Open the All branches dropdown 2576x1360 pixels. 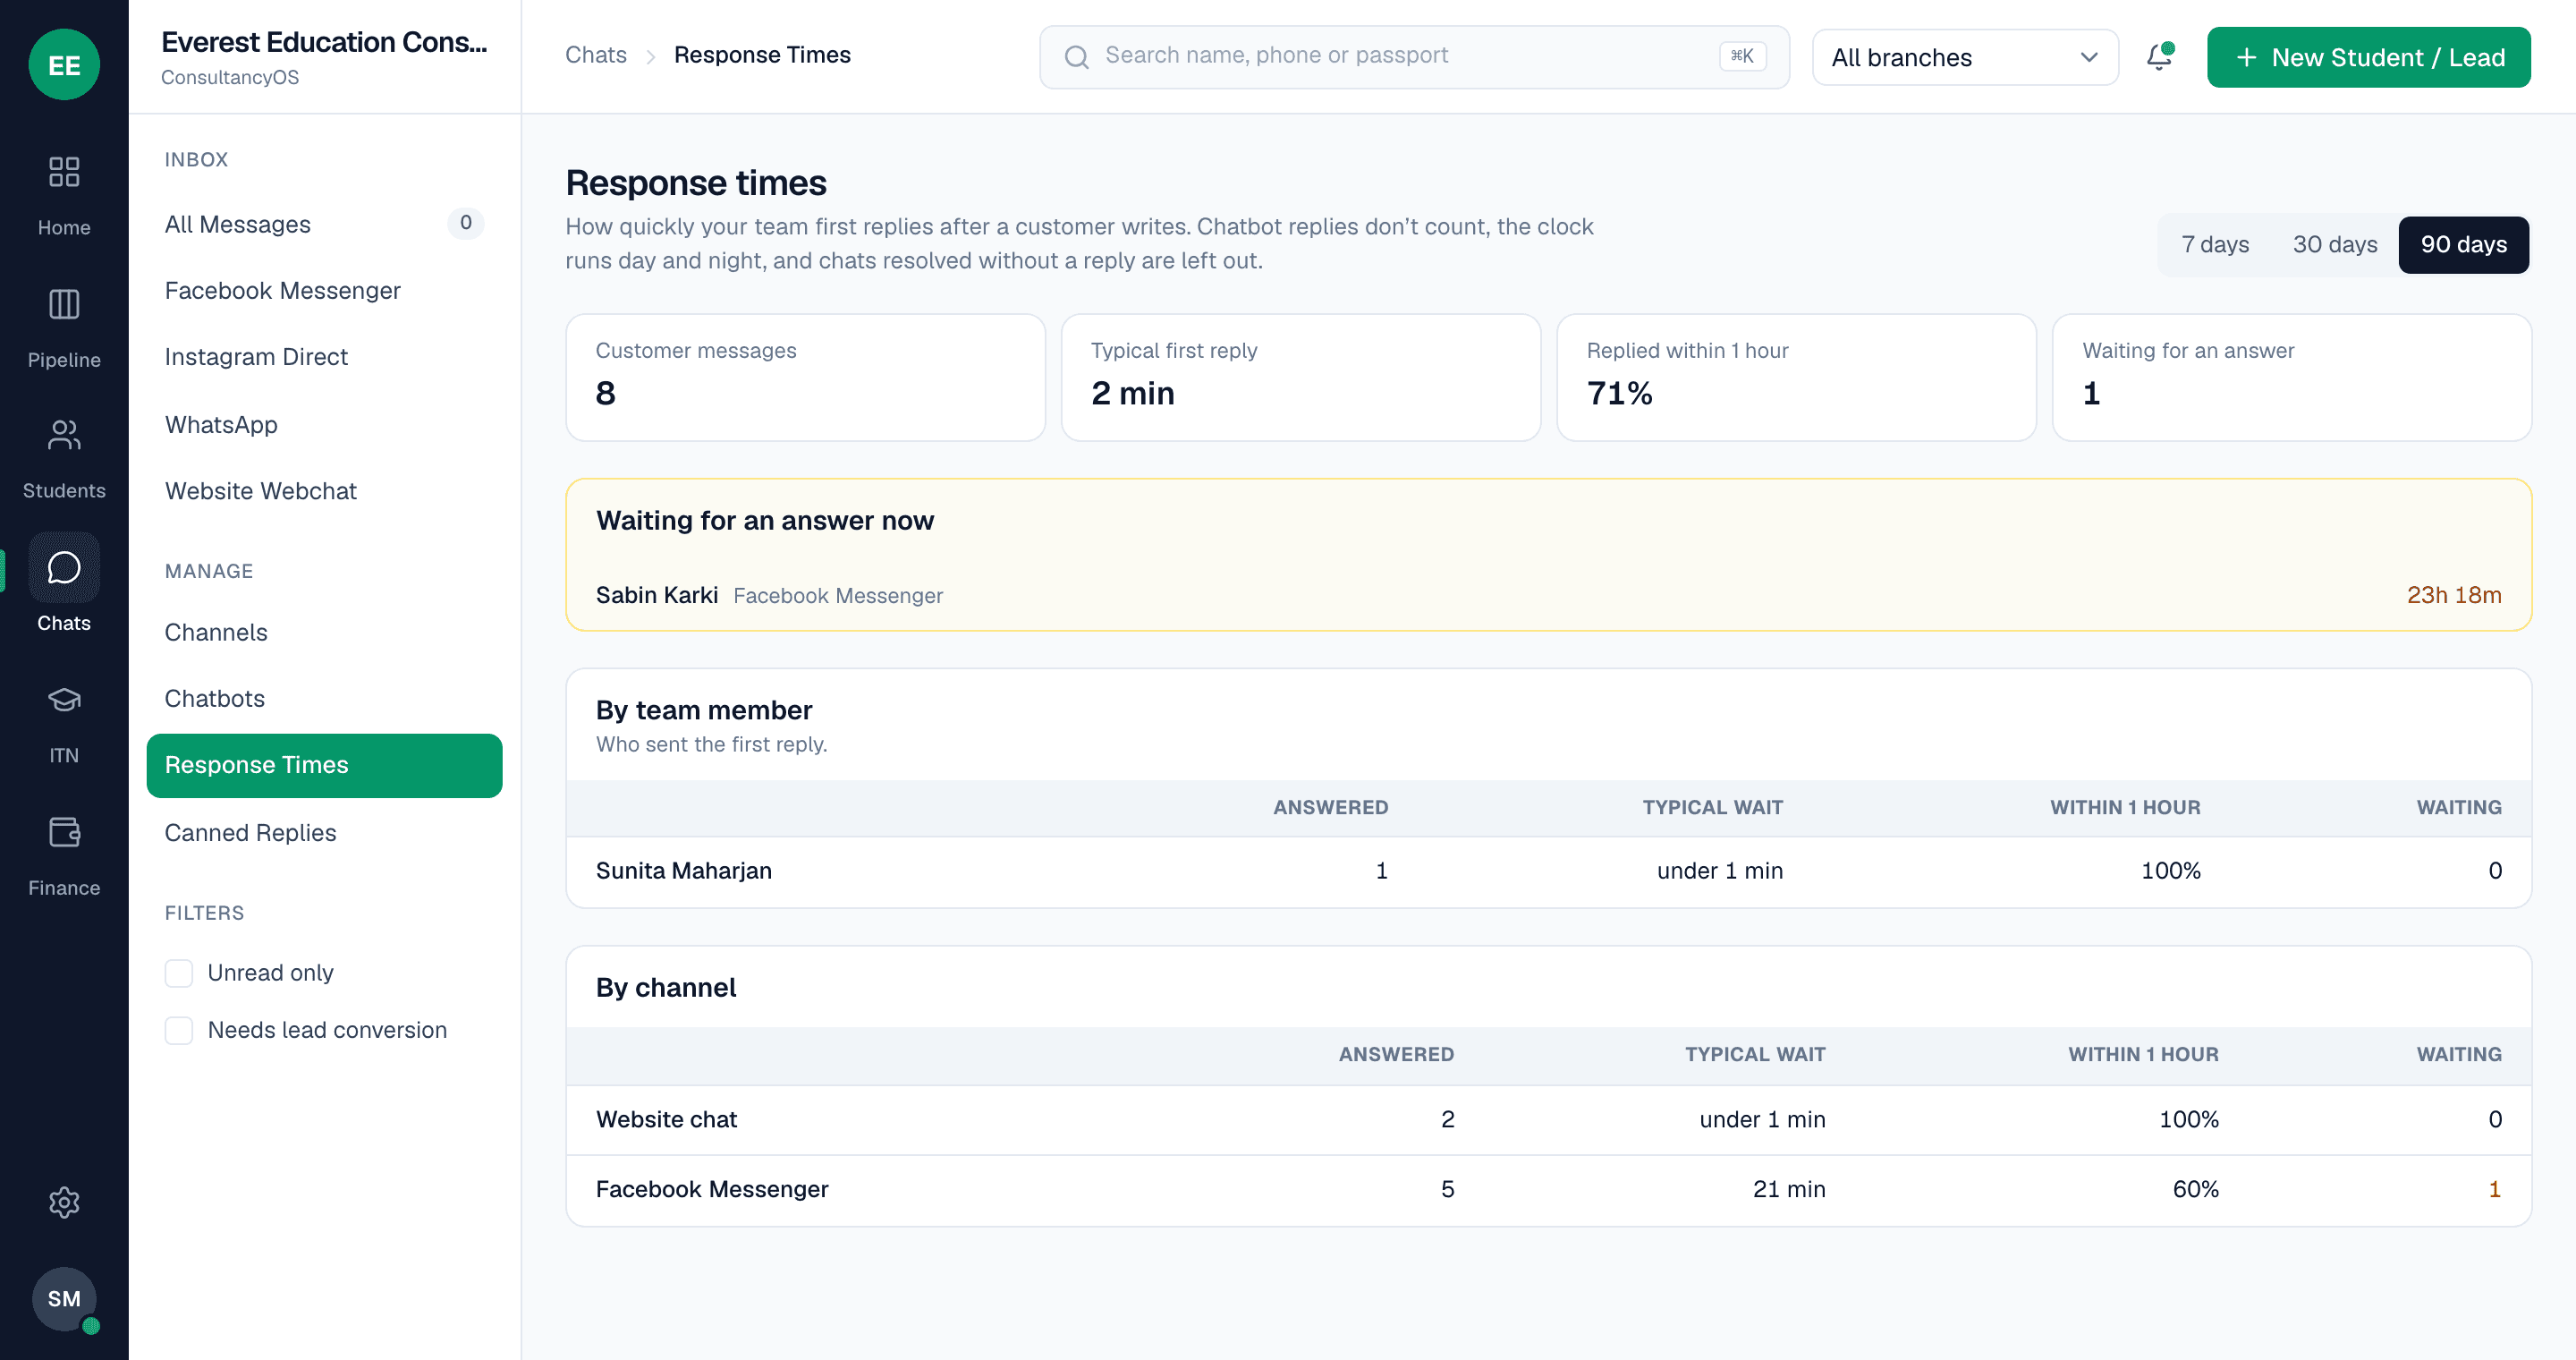pyautogui.click(x=1965, y=57)
